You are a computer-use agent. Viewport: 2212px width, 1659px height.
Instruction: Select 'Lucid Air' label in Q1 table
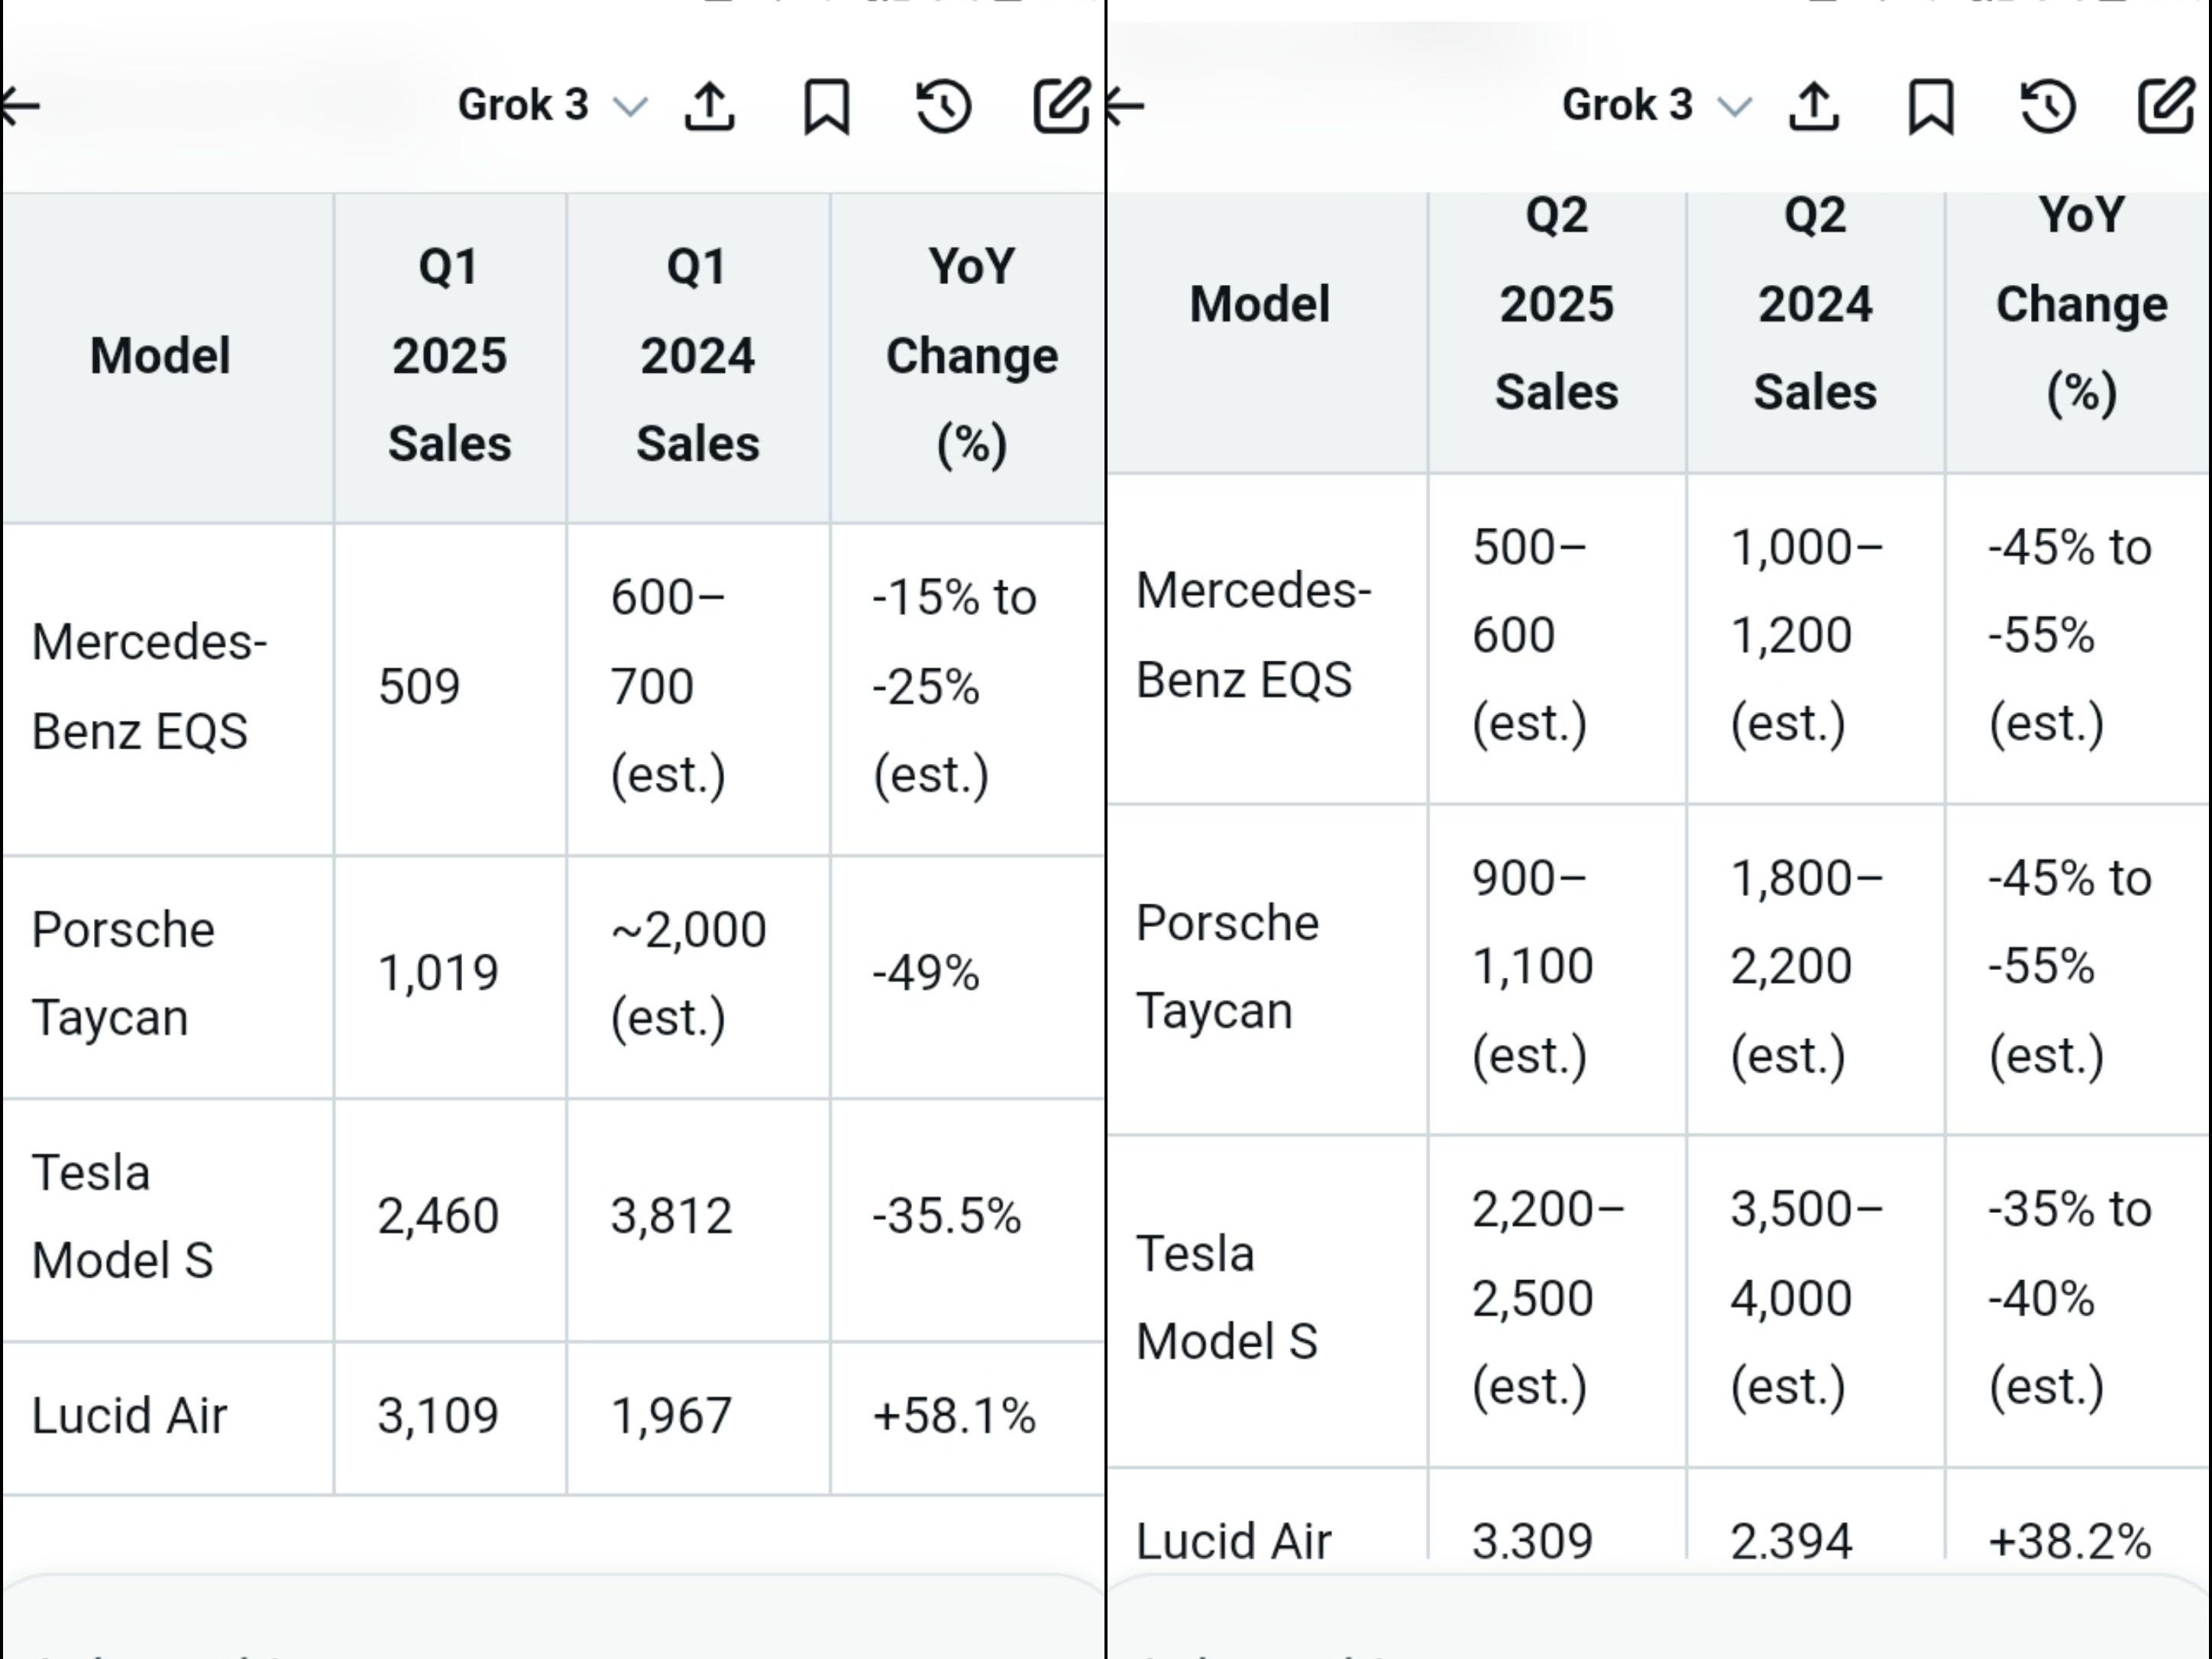129,1415
